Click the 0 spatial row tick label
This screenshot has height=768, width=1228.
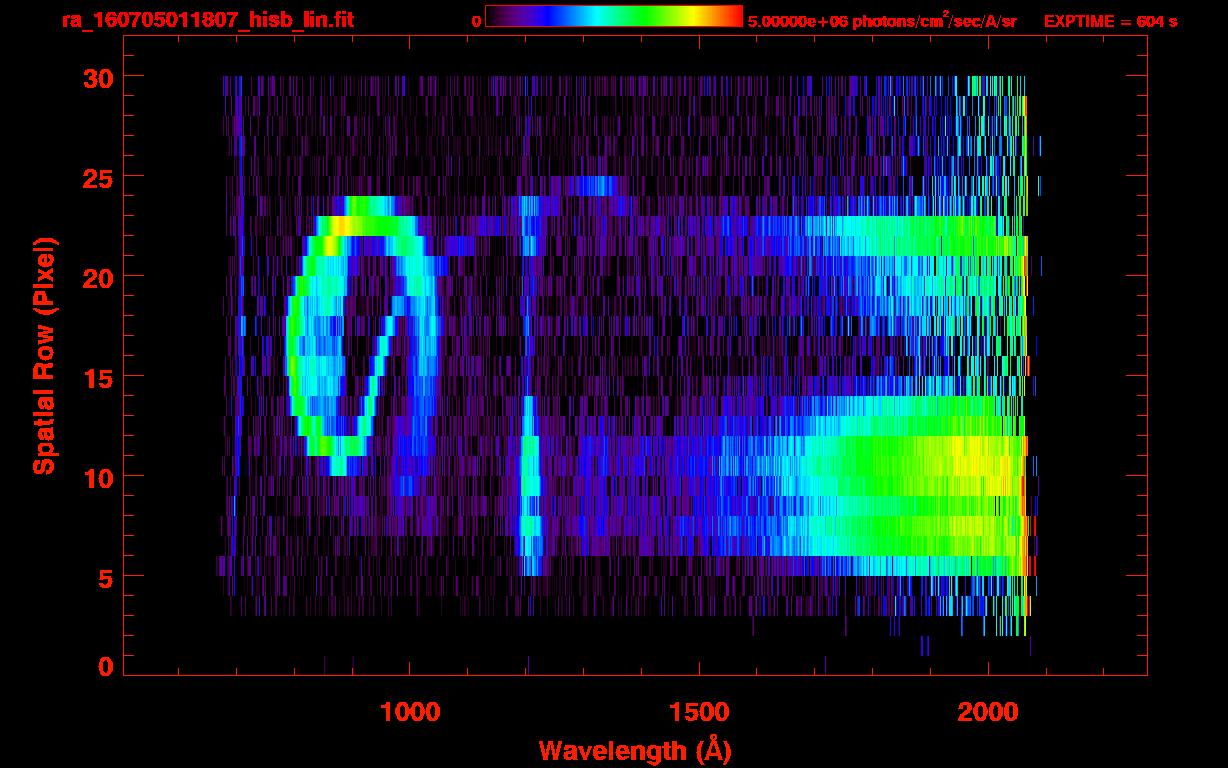(104, 667)
